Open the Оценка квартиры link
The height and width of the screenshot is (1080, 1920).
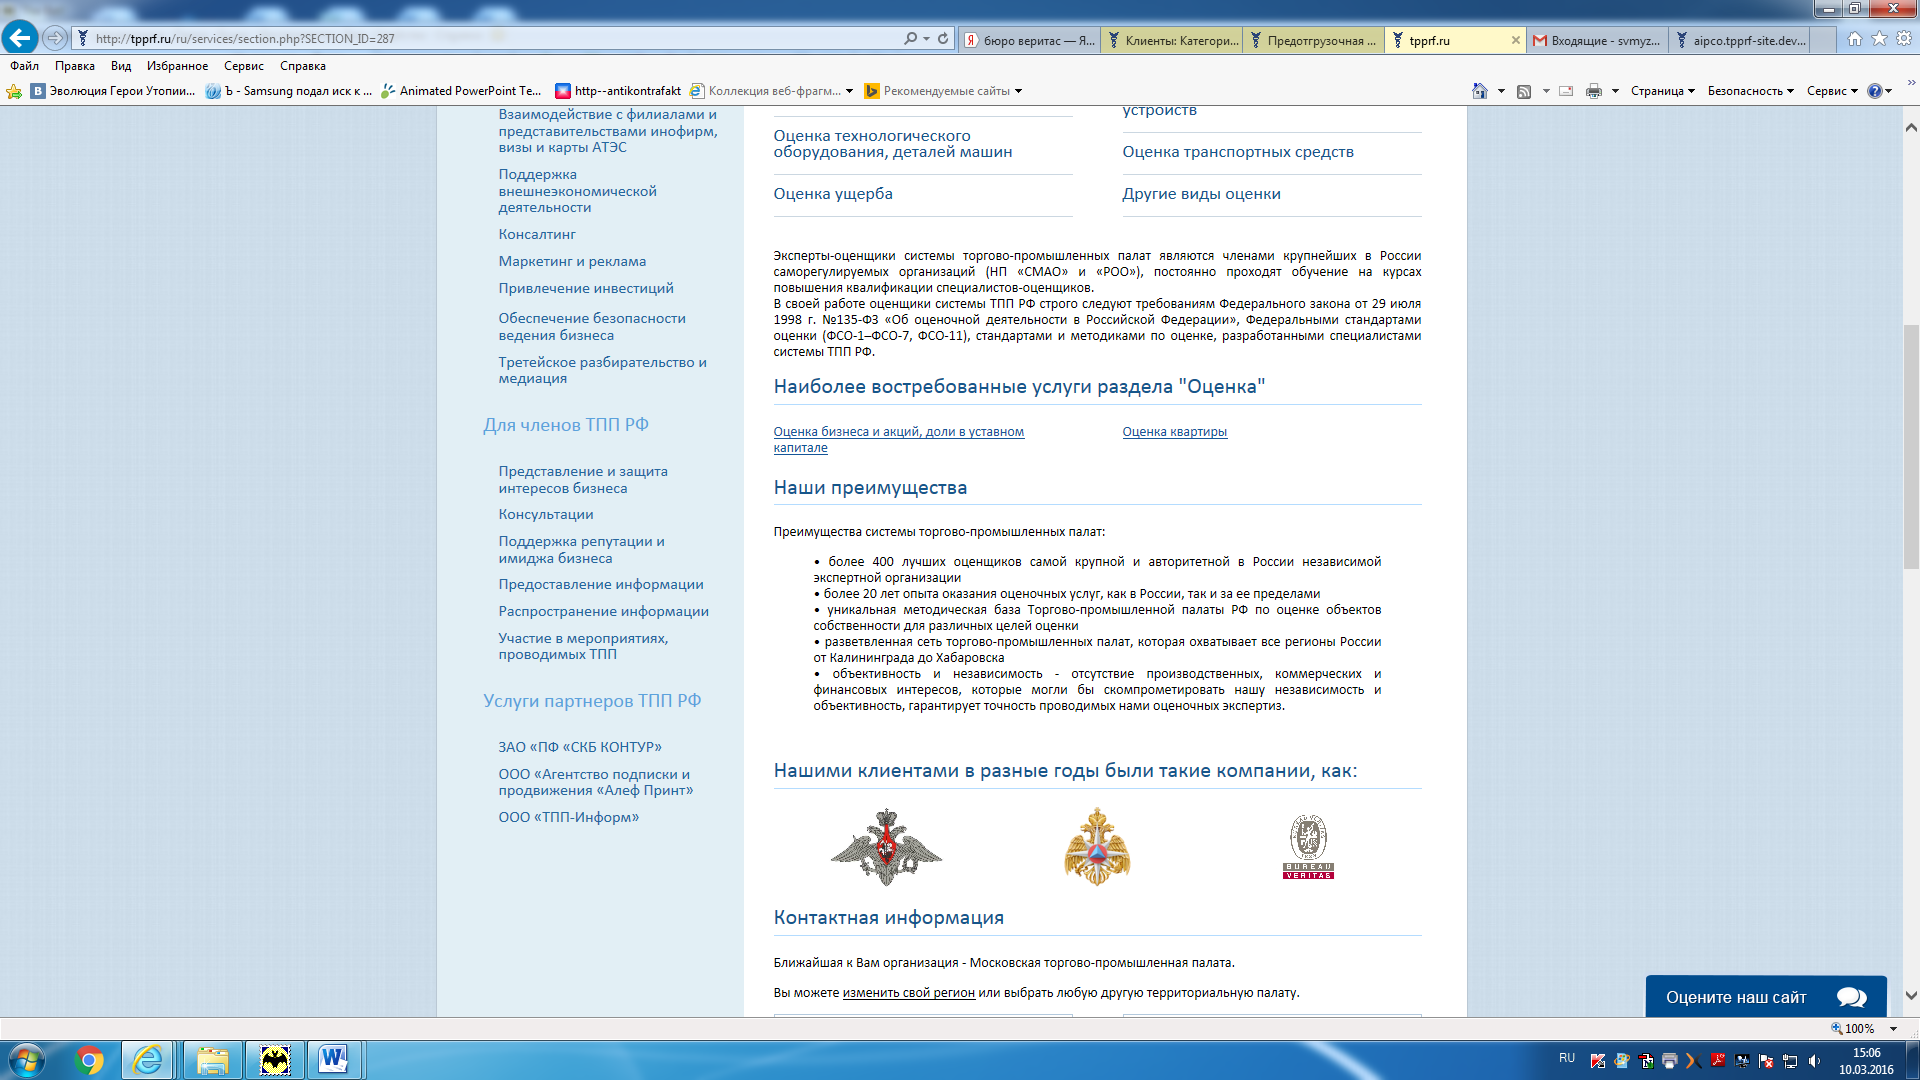tap(1174, 432)
